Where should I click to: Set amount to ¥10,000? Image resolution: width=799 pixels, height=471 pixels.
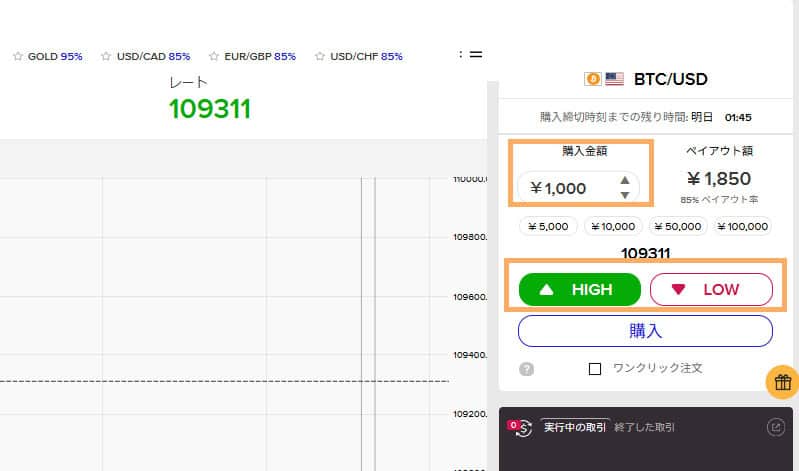pos(613,226)
